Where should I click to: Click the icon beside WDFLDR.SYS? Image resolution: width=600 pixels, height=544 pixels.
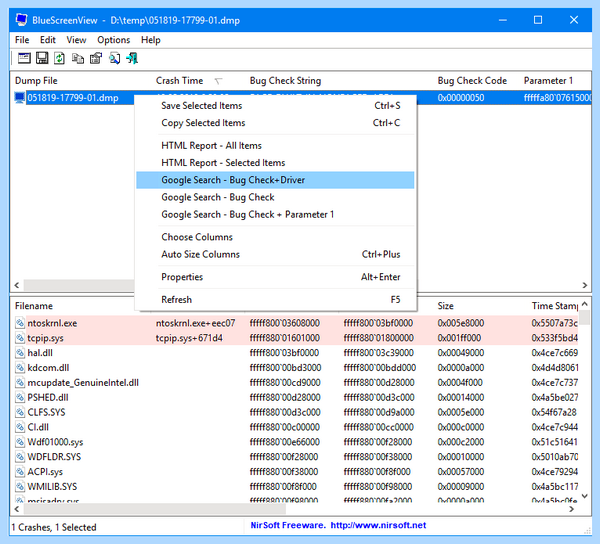[x=20, y=457]
